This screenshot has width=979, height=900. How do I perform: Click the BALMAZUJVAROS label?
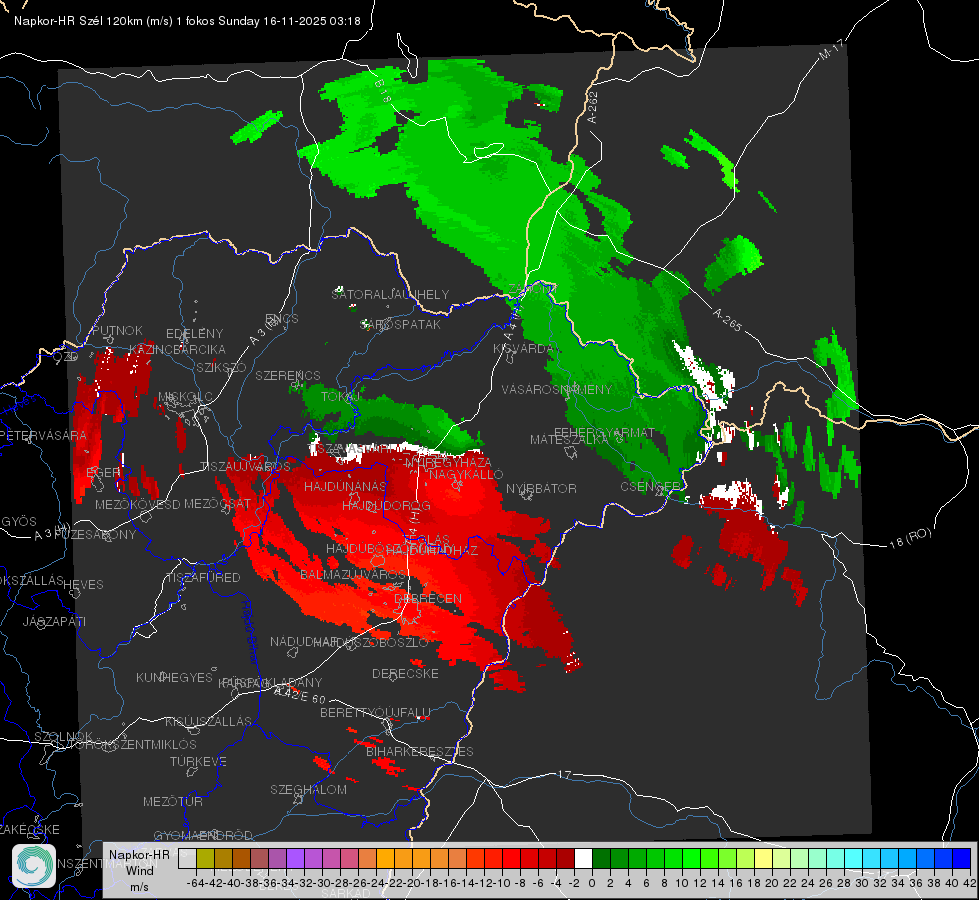[353, 574]
